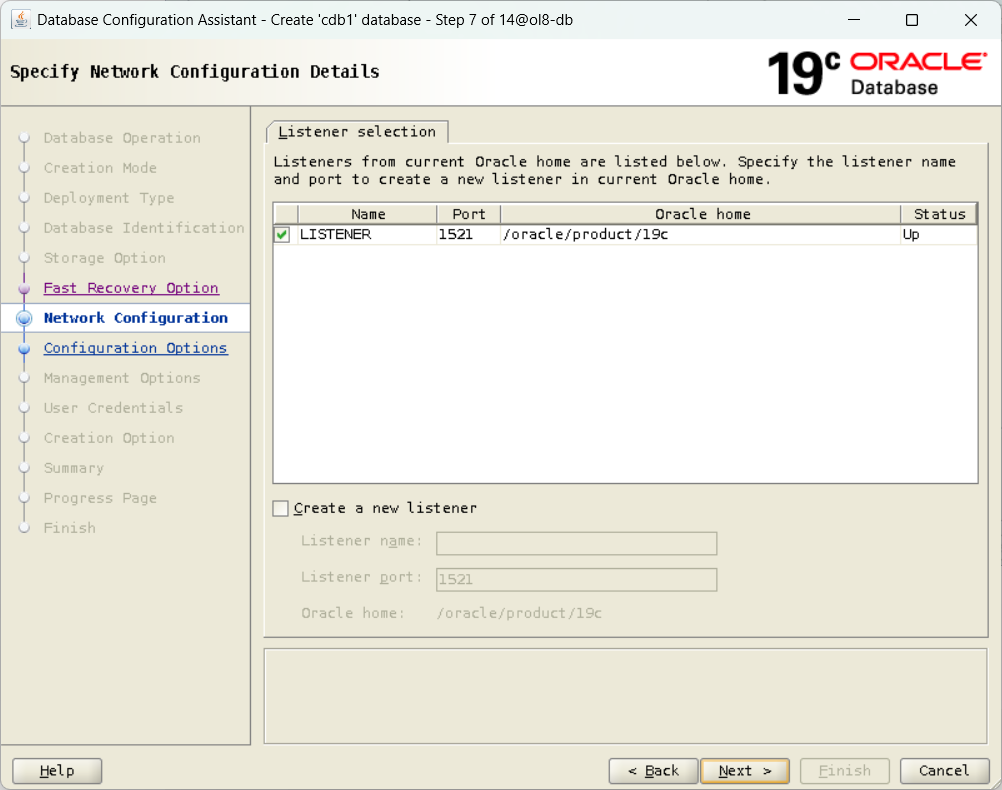Select the port 1521 table cell

pos(468,235)
